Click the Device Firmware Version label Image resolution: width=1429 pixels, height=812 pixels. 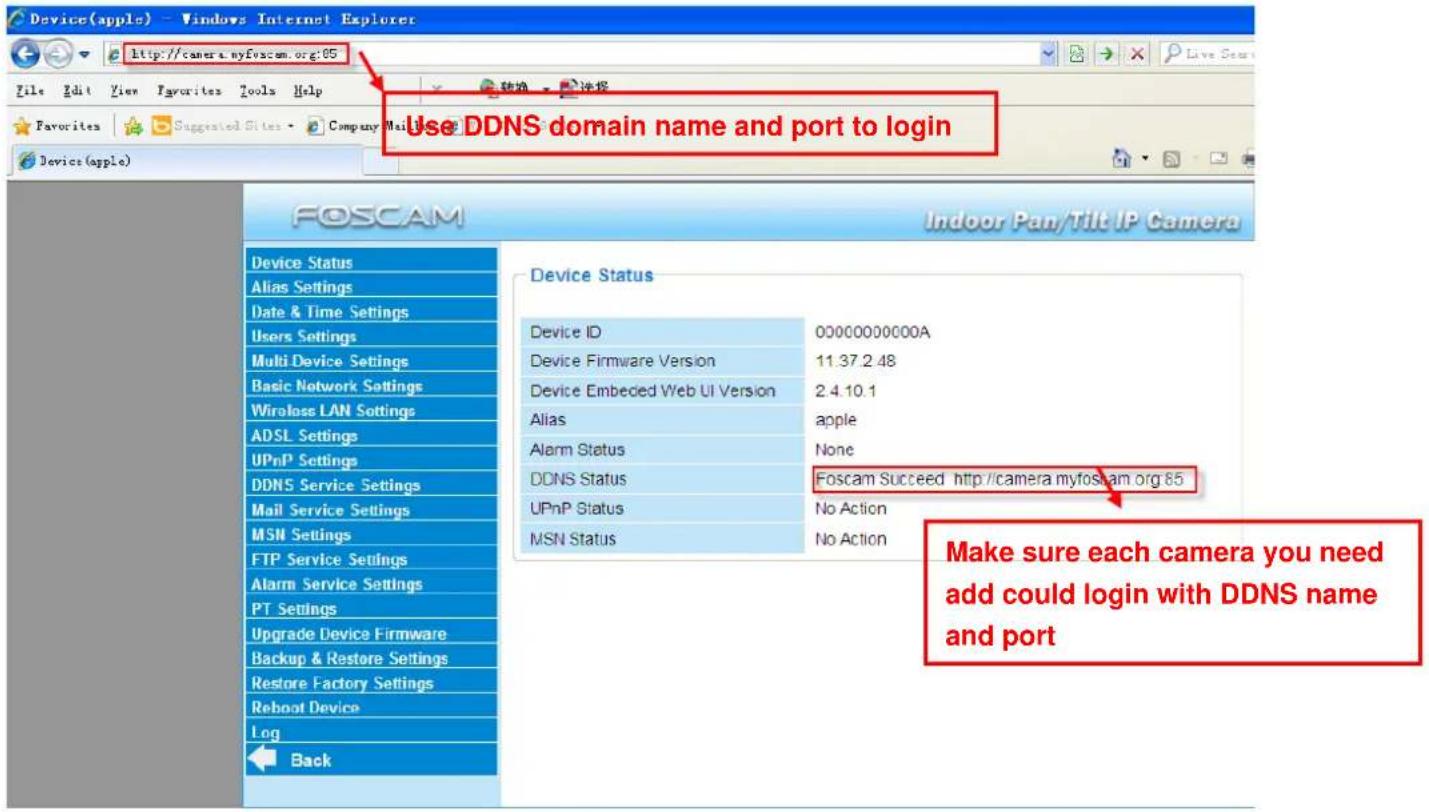point(622,361)
